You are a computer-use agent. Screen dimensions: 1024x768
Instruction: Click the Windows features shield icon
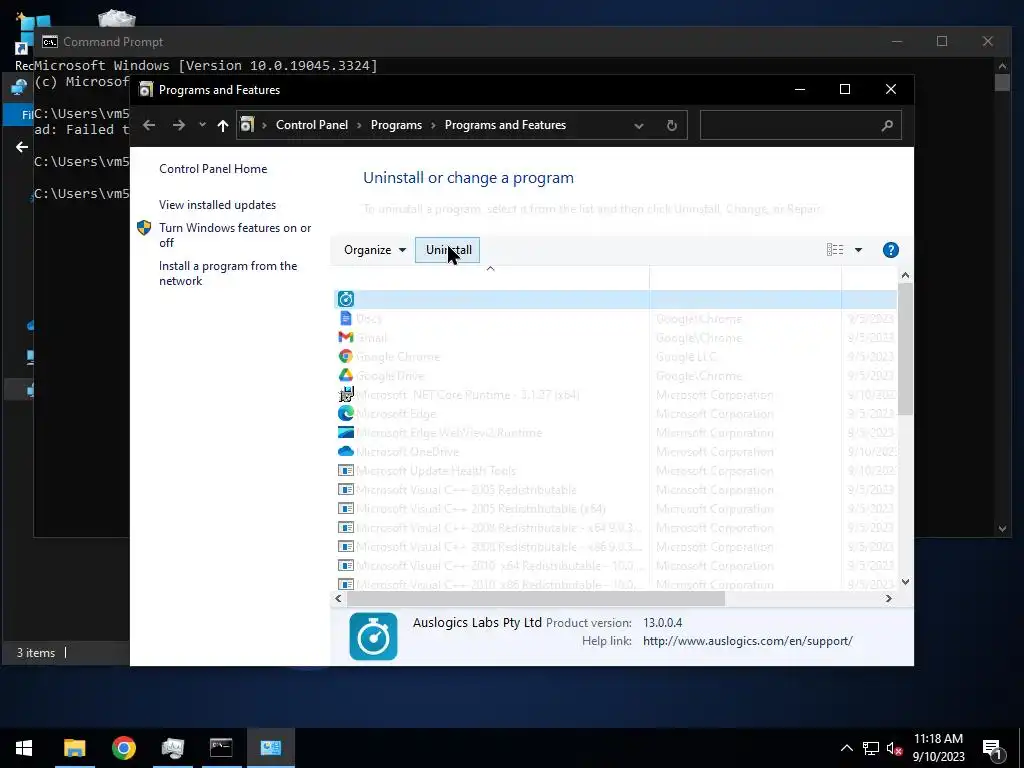(144, 228)
